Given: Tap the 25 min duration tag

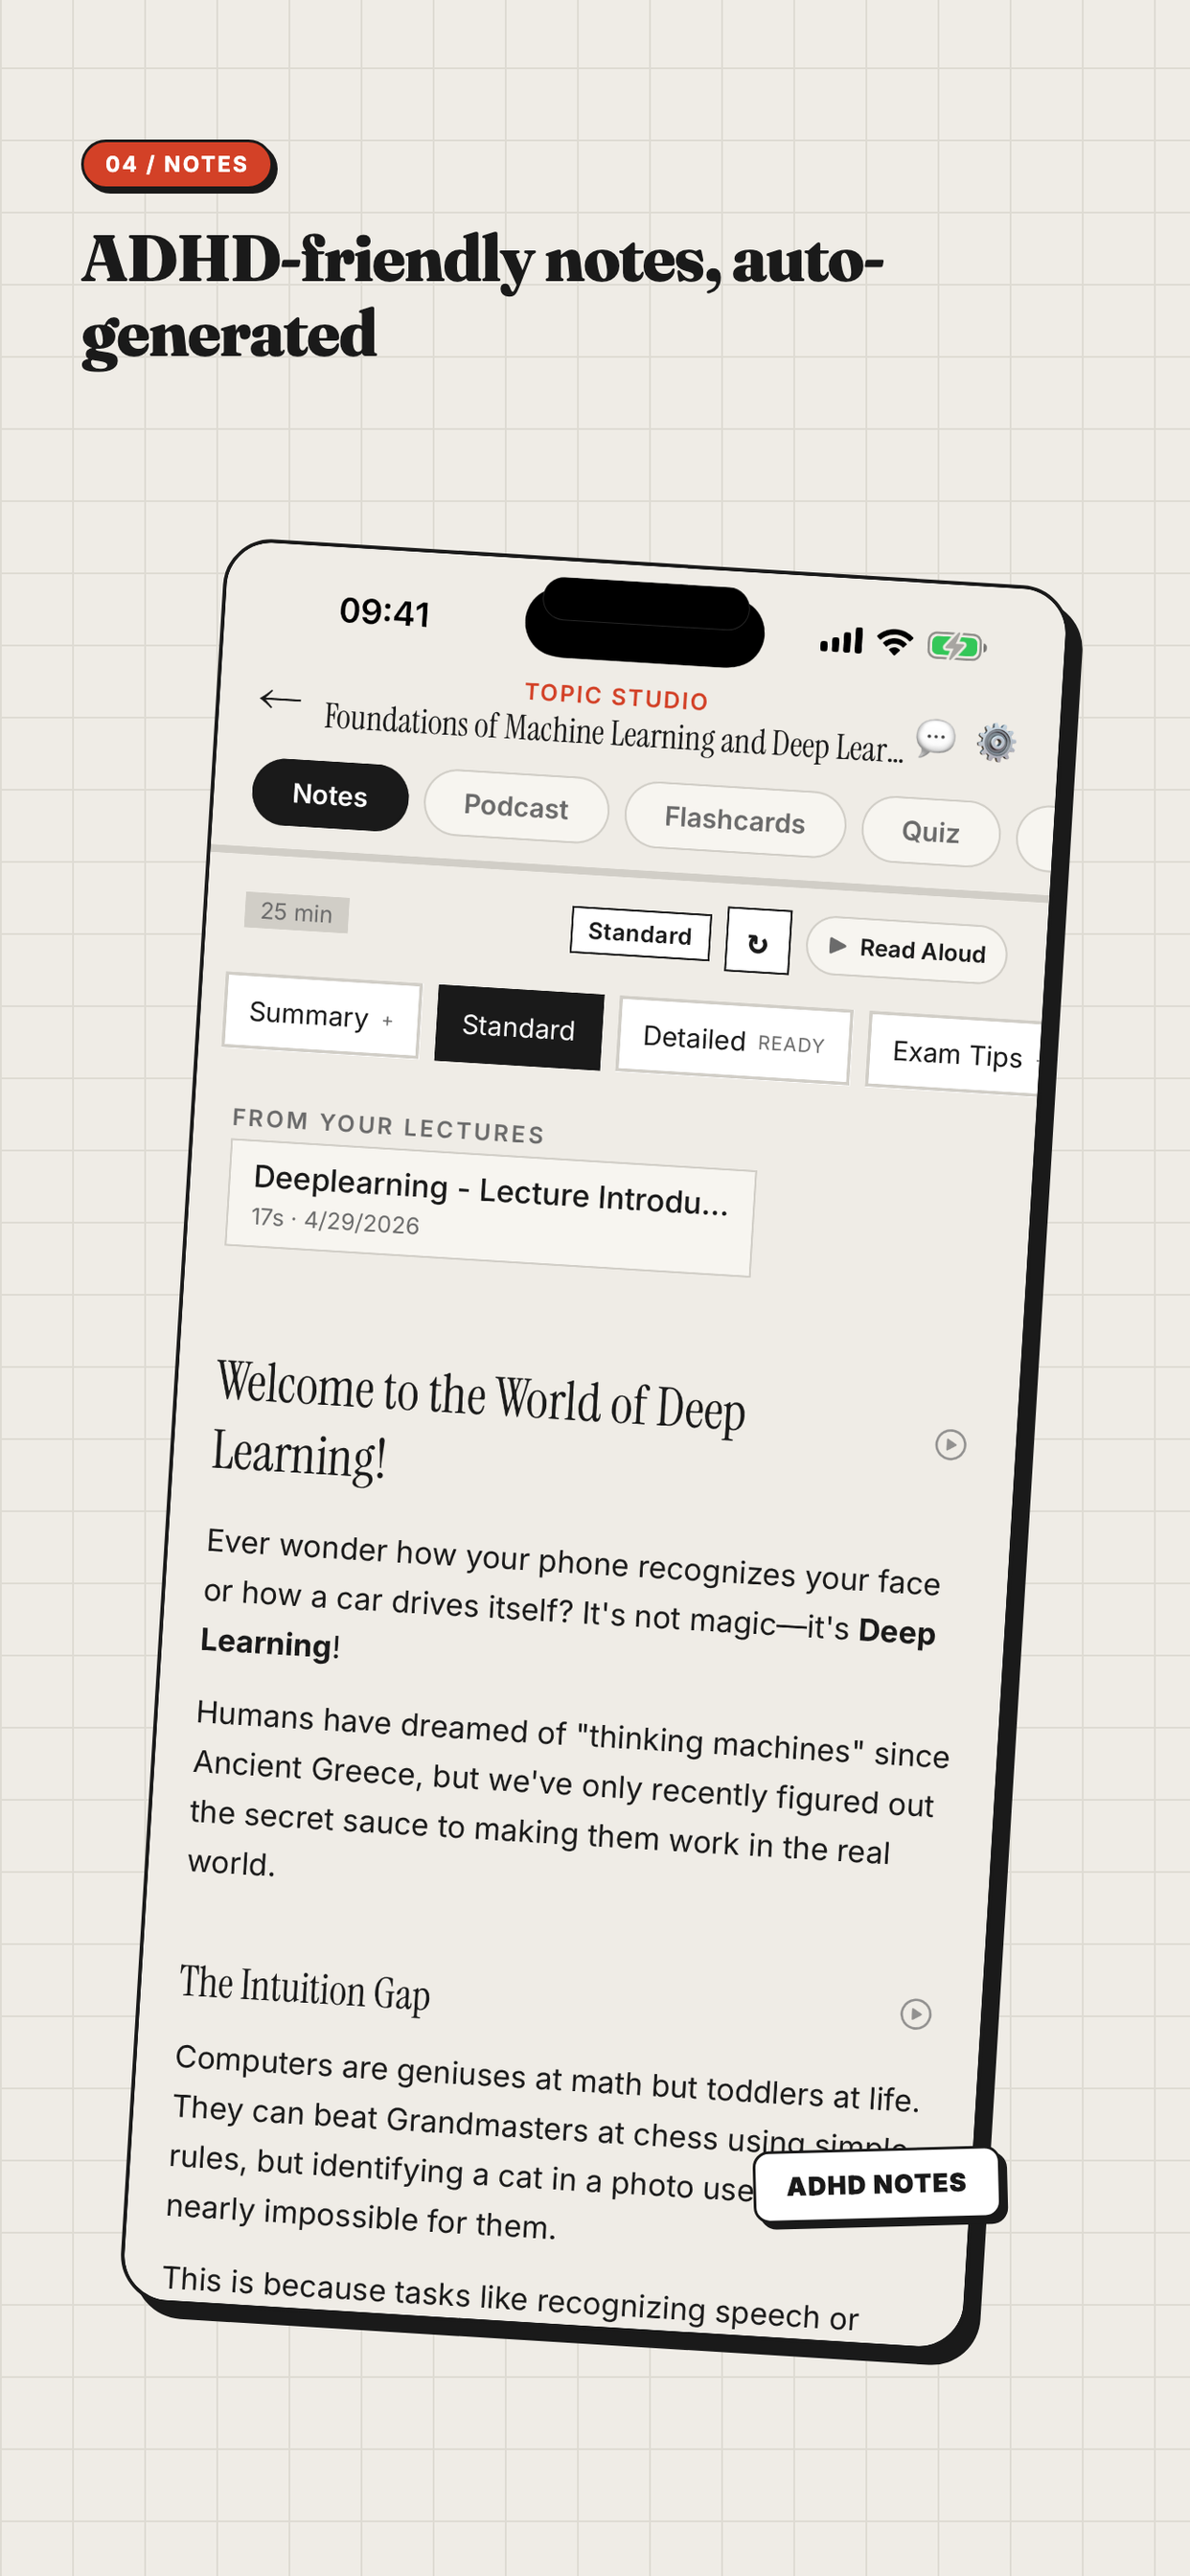Looking at the screenshot, I should (297, 912).
